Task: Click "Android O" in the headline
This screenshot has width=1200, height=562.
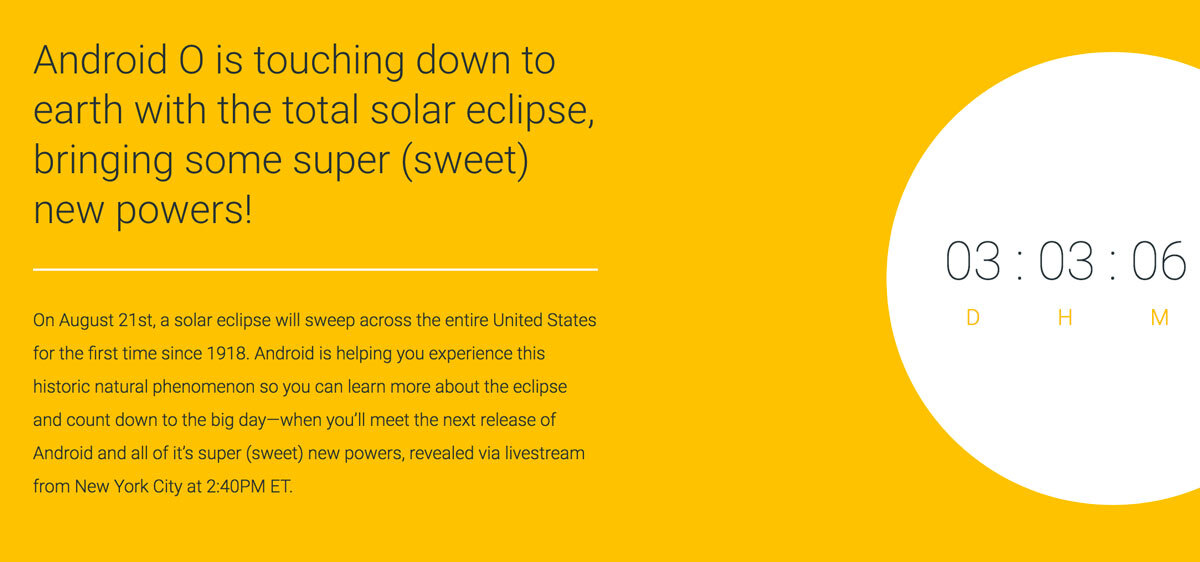Action: 118,61
